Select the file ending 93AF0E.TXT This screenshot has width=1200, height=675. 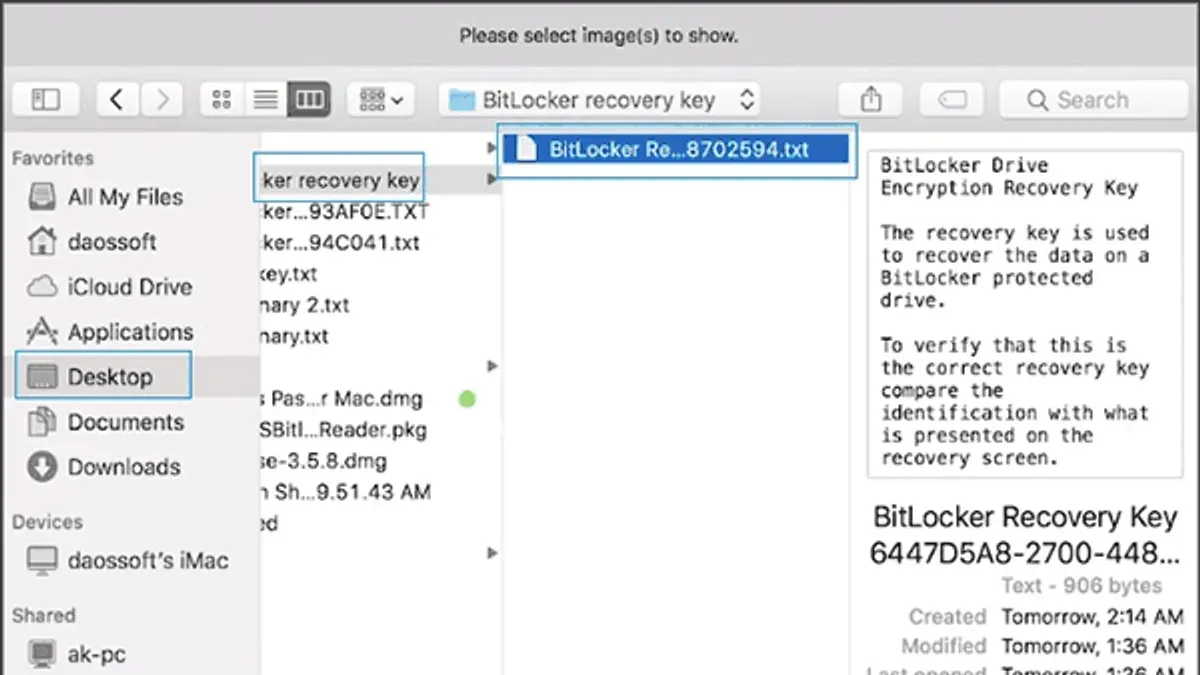pos(345,212)
